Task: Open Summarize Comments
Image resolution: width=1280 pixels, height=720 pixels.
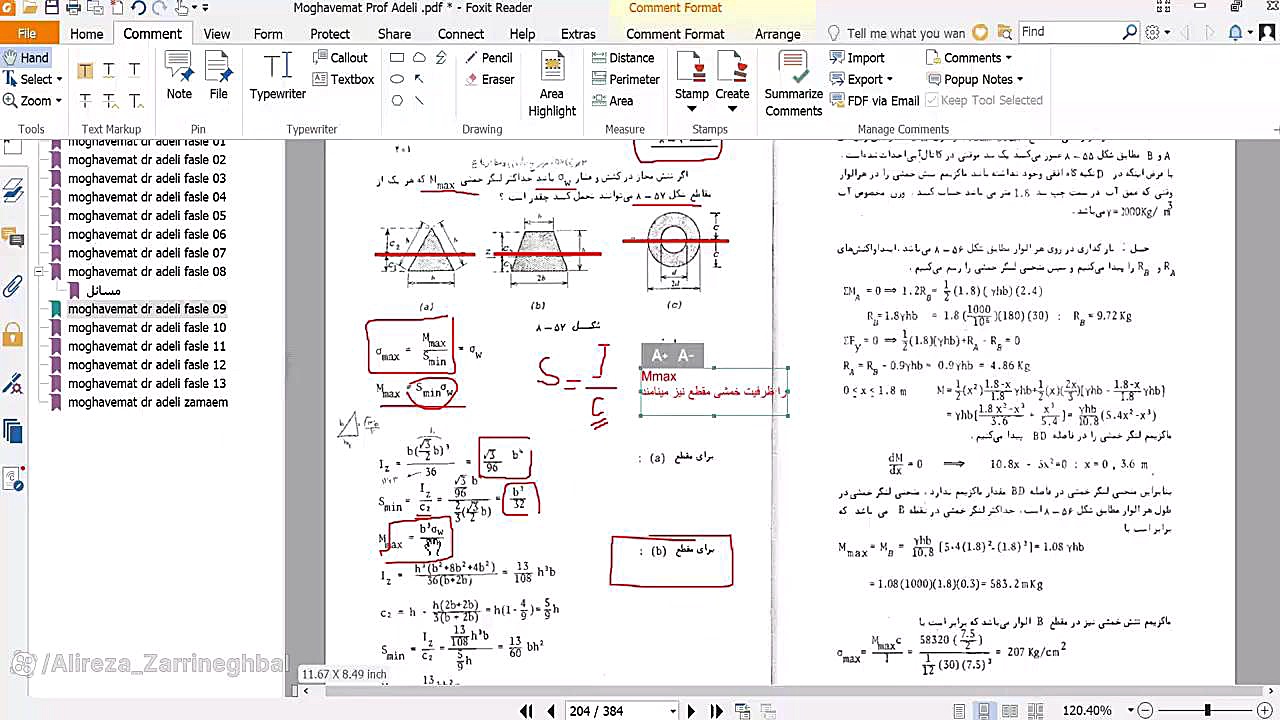Action: pyautogui.click(x=793, y=84)
